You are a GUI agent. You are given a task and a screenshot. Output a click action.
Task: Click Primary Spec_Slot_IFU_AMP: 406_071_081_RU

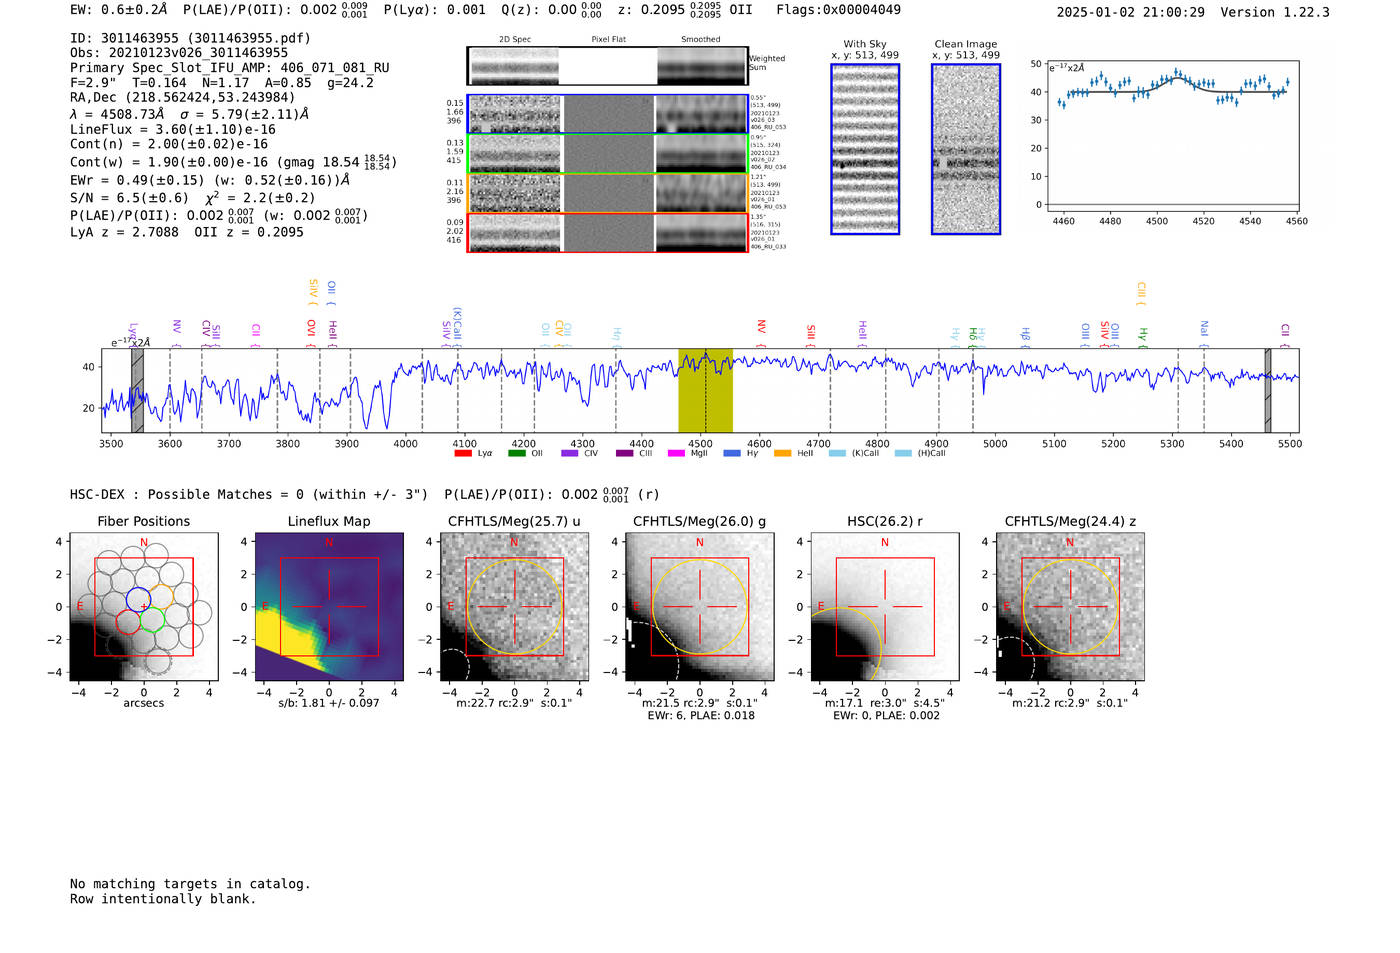(x=230, y=68)
